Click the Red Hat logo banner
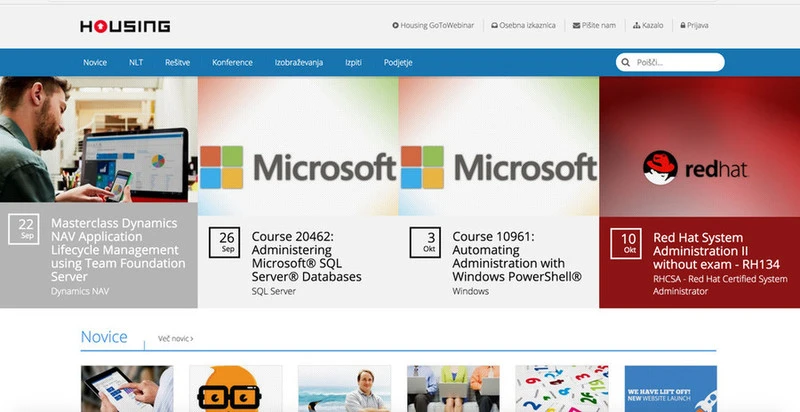This screenshot has height=412, width=800. (x=699, y=166)
